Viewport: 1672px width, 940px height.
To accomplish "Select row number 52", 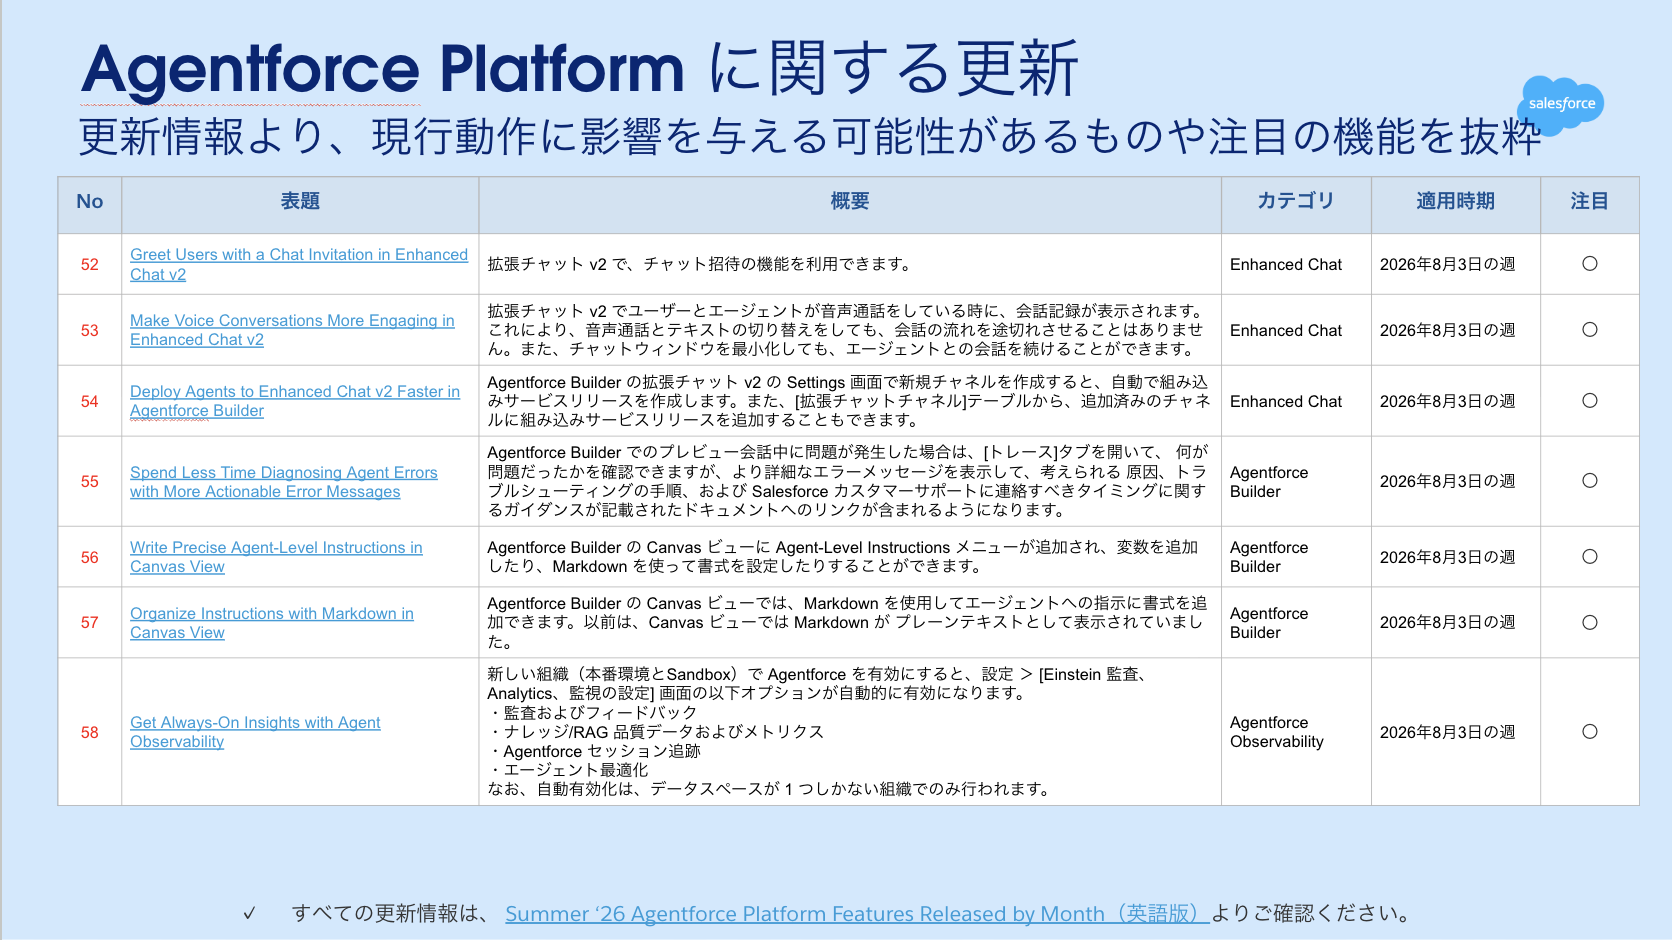I will point(90,264).
